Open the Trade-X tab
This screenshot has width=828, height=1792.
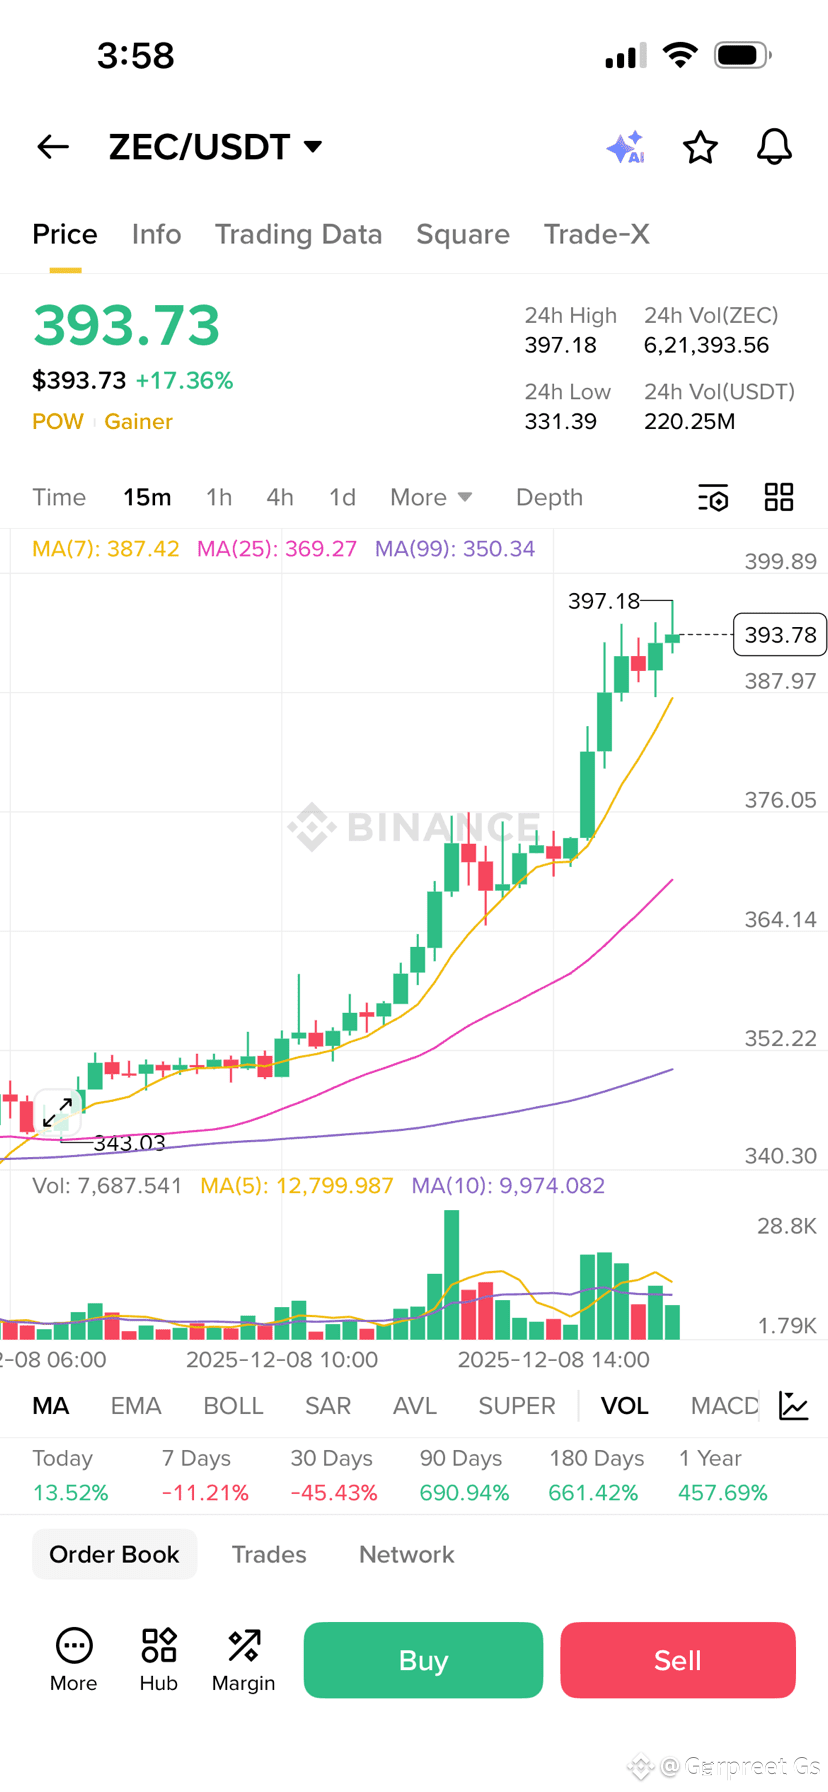click(597, 234)
